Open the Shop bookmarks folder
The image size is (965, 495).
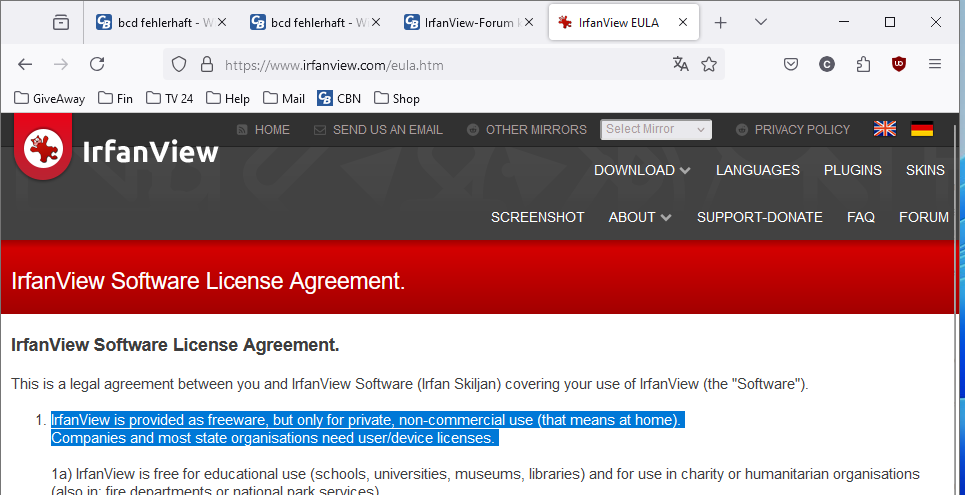coord(396,99)
